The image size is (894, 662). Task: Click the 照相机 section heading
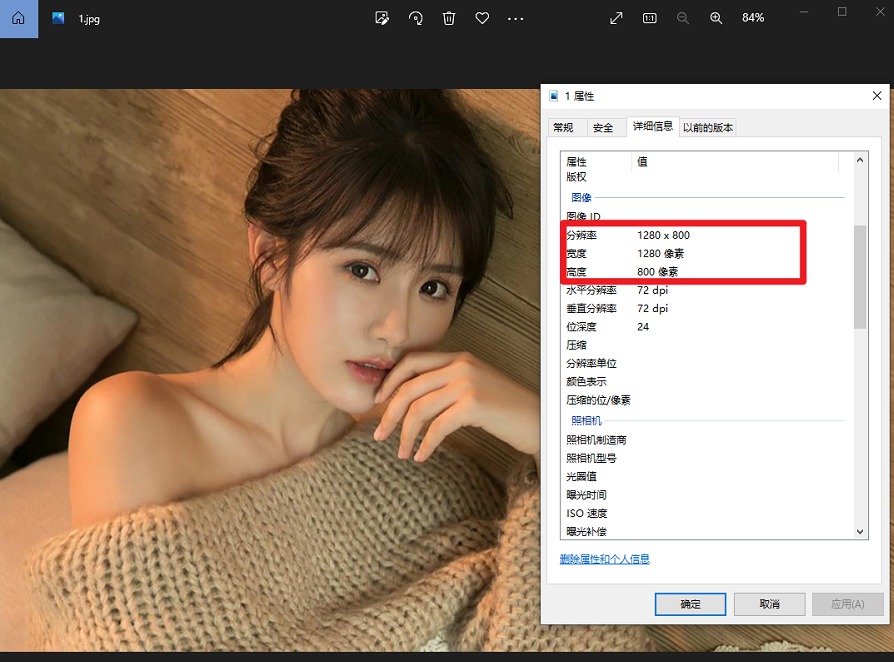[586, 420]
